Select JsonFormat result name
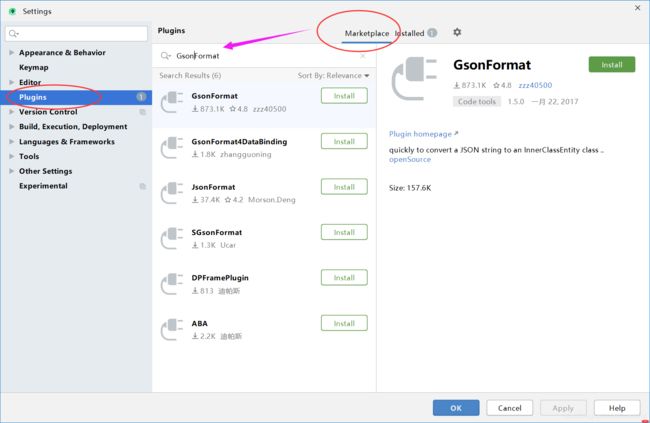The image size is (650, 423). [213, 187]
